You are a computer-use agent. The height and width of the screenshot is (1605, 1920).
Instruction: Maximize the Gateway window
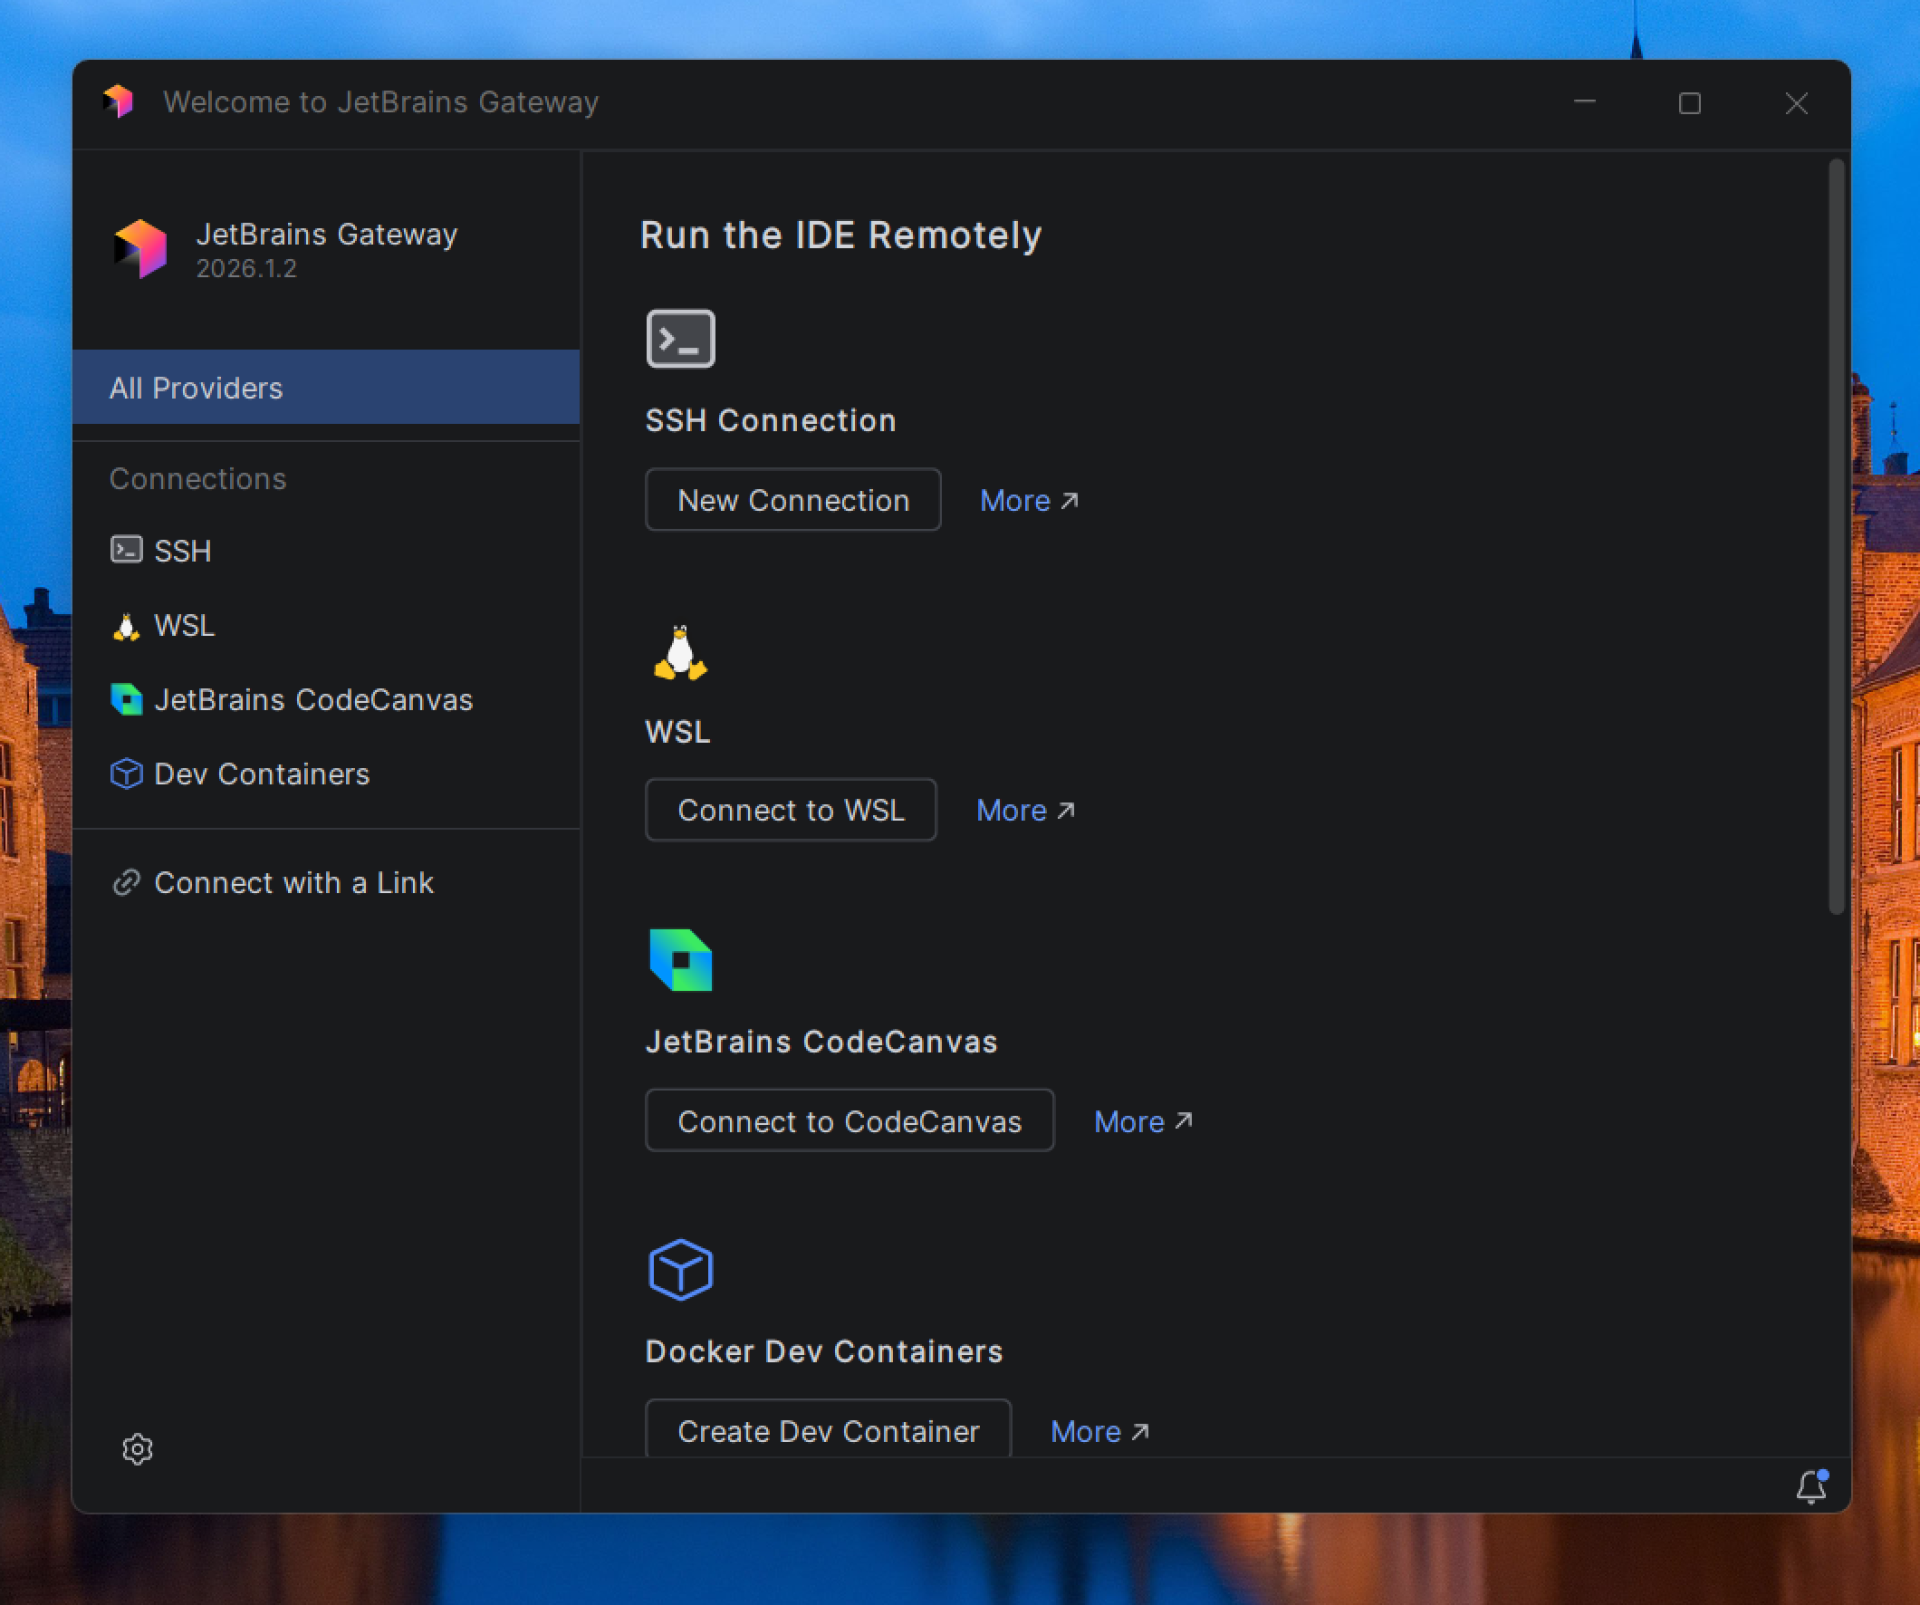point(1690,103)
